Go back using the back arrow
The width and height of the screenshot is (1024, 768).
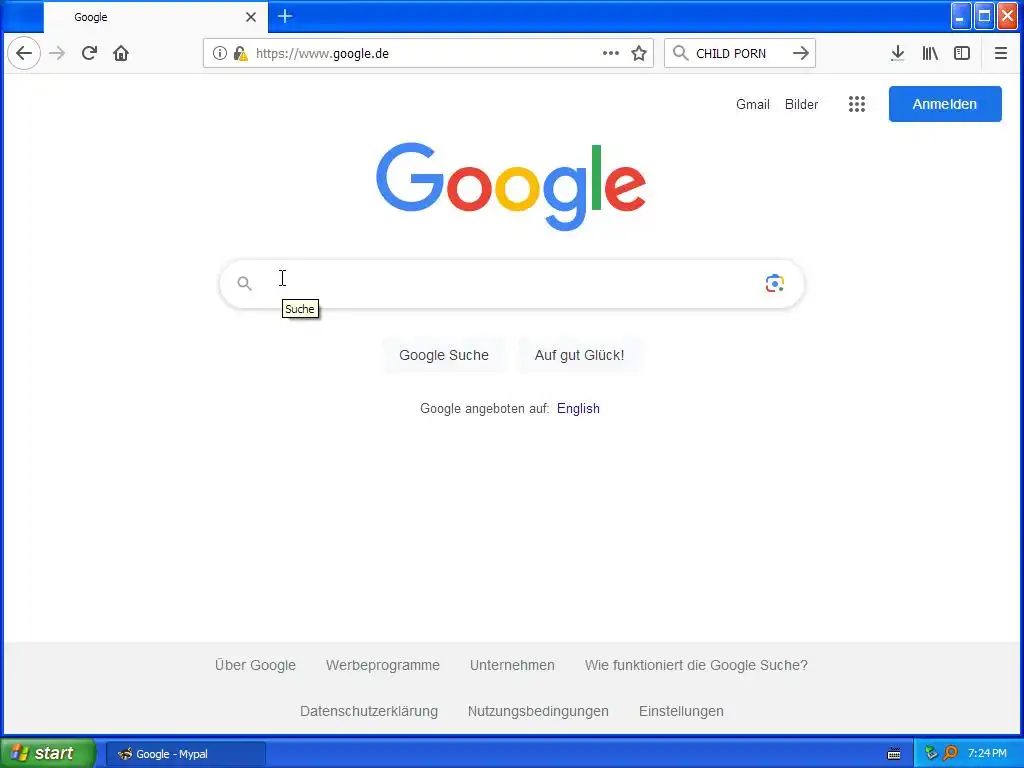coord(24,53)
